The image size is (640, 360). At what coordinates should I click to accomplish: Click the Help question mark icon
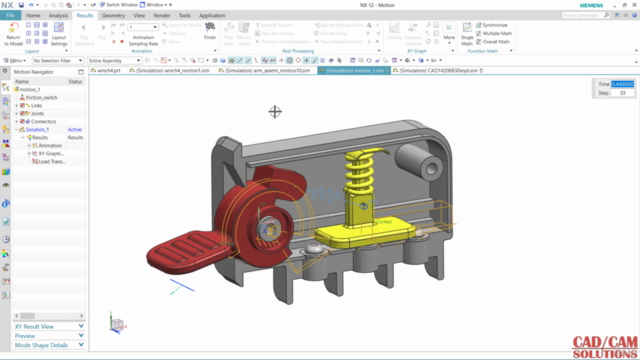[635, 15]
